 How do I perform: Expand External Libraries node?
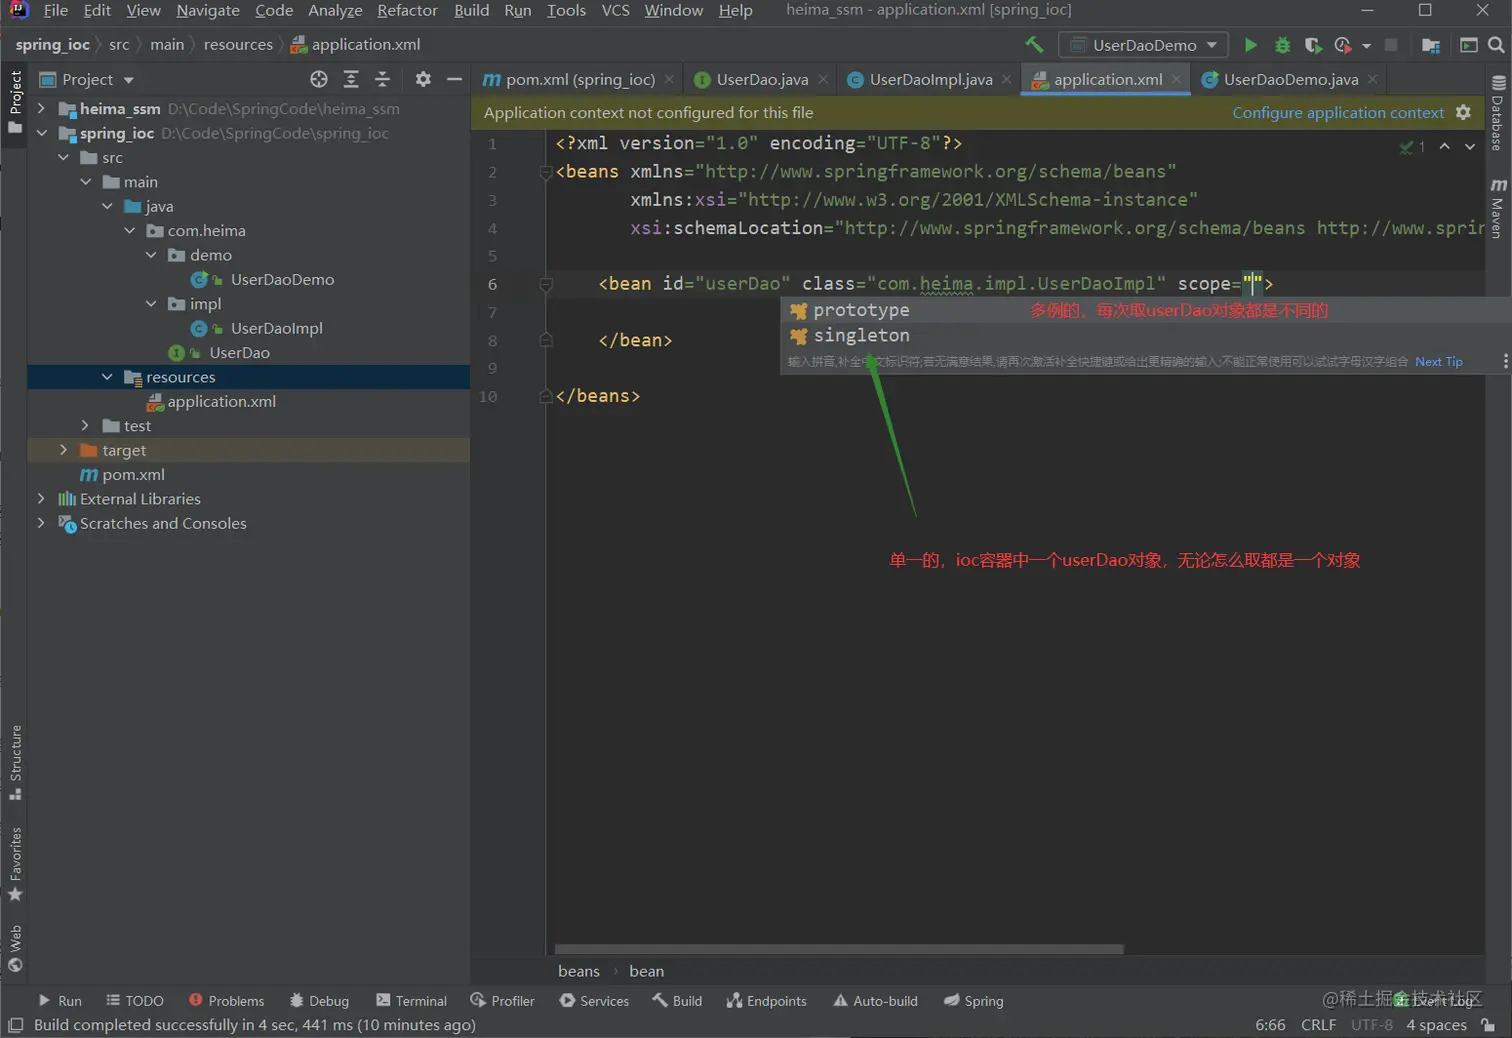(x=41, y=498)
